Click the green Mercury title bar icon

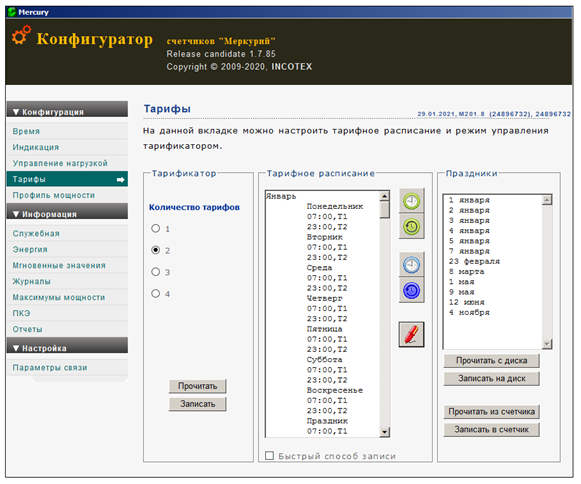click(12, 12)
